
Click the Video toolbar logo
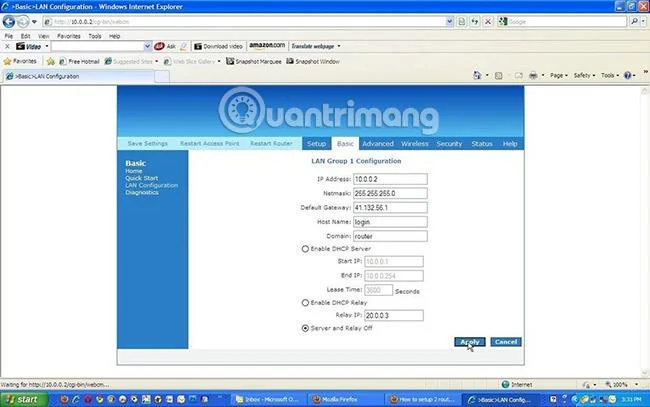point(29,46)
